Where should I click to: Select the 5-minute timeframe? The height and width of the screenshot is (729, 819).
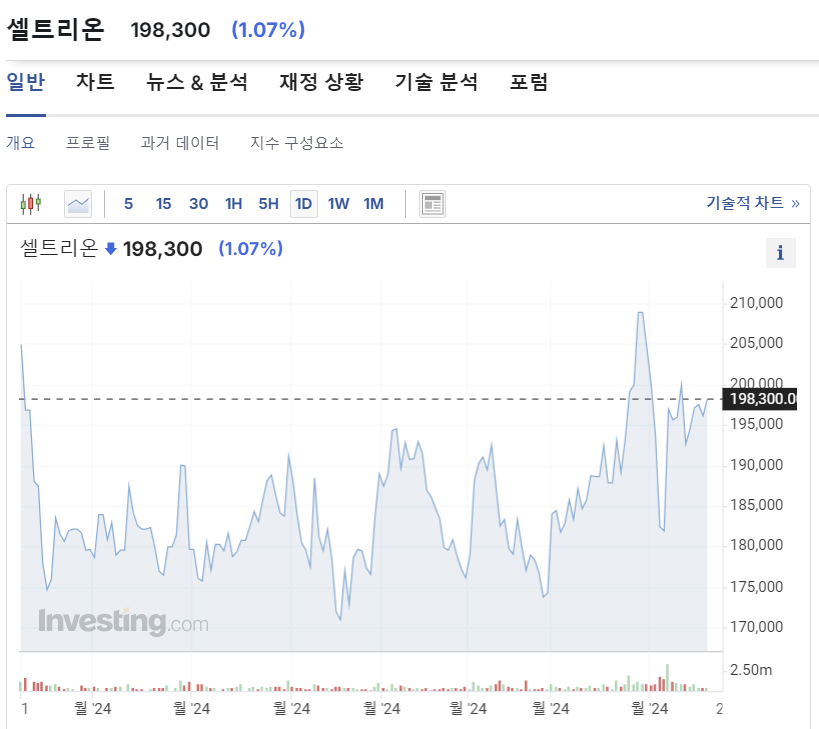pyautogui.click(x=128, y=203)
